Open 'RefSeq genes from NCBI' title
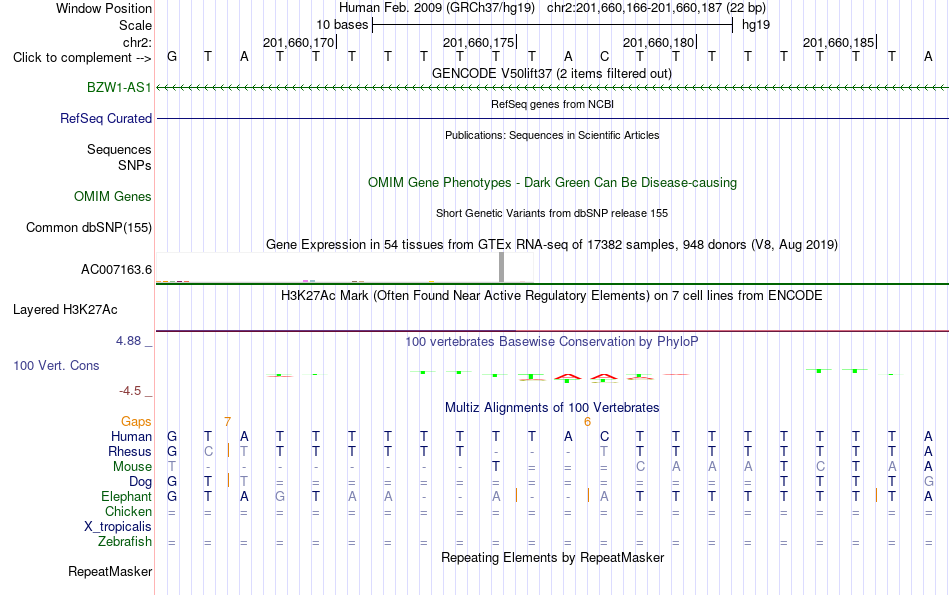 coord(552,104)
